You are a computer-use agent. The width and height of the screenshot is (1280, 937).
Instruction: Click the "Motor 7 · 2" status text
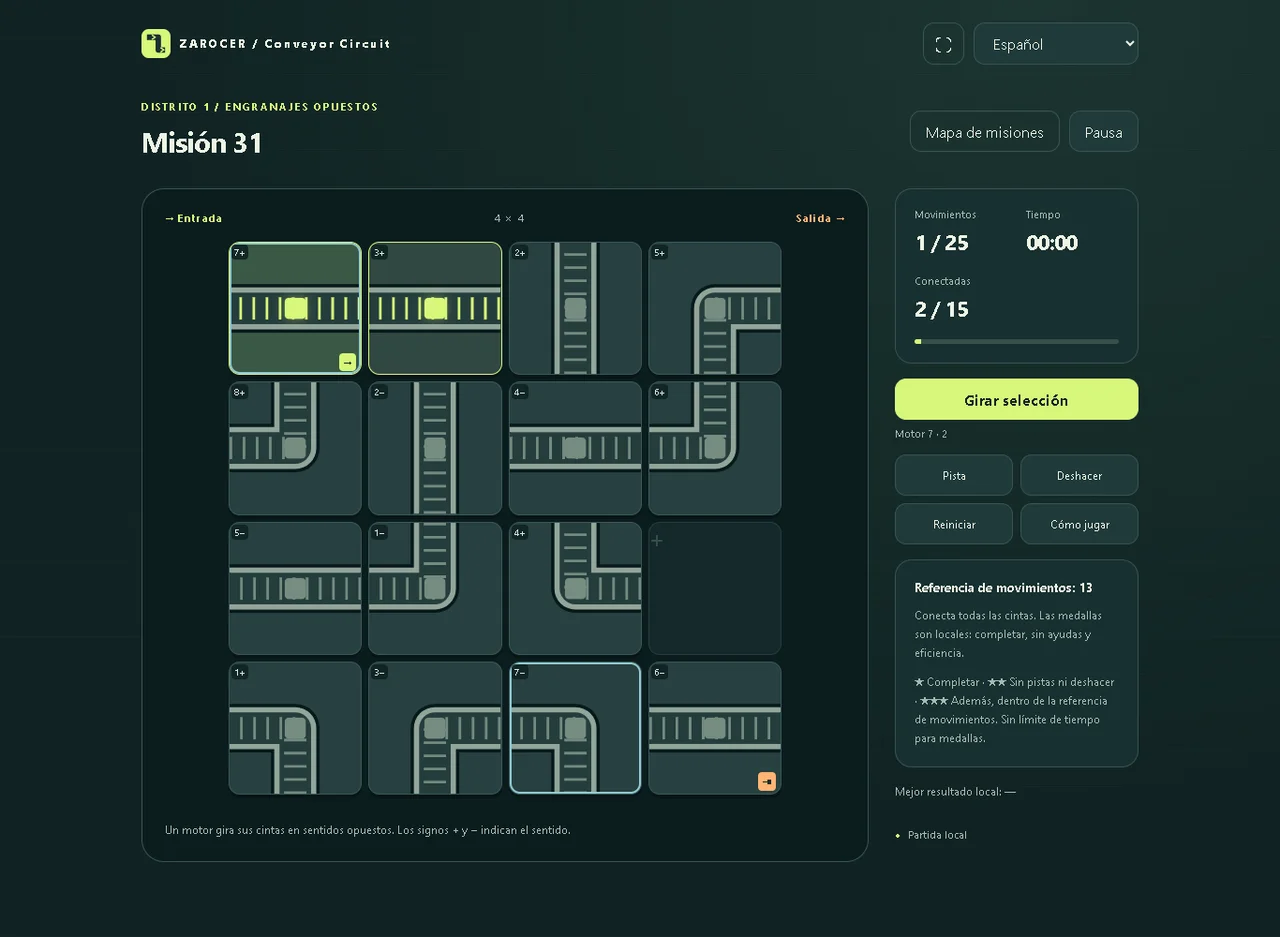tap(921, 434)
